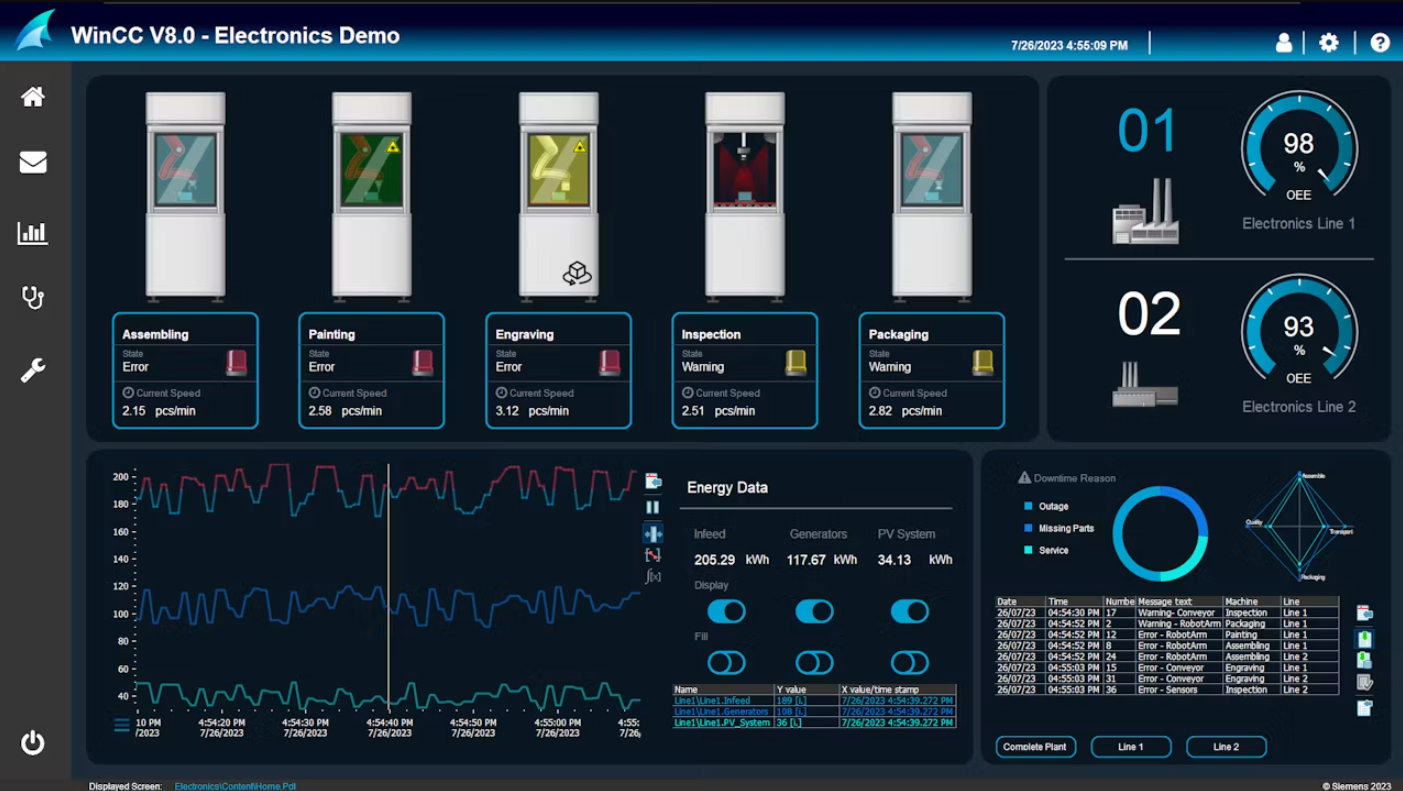1403x791 pixels.
Task: Enable Infeed Fill toggle
Action: [727, 662]
